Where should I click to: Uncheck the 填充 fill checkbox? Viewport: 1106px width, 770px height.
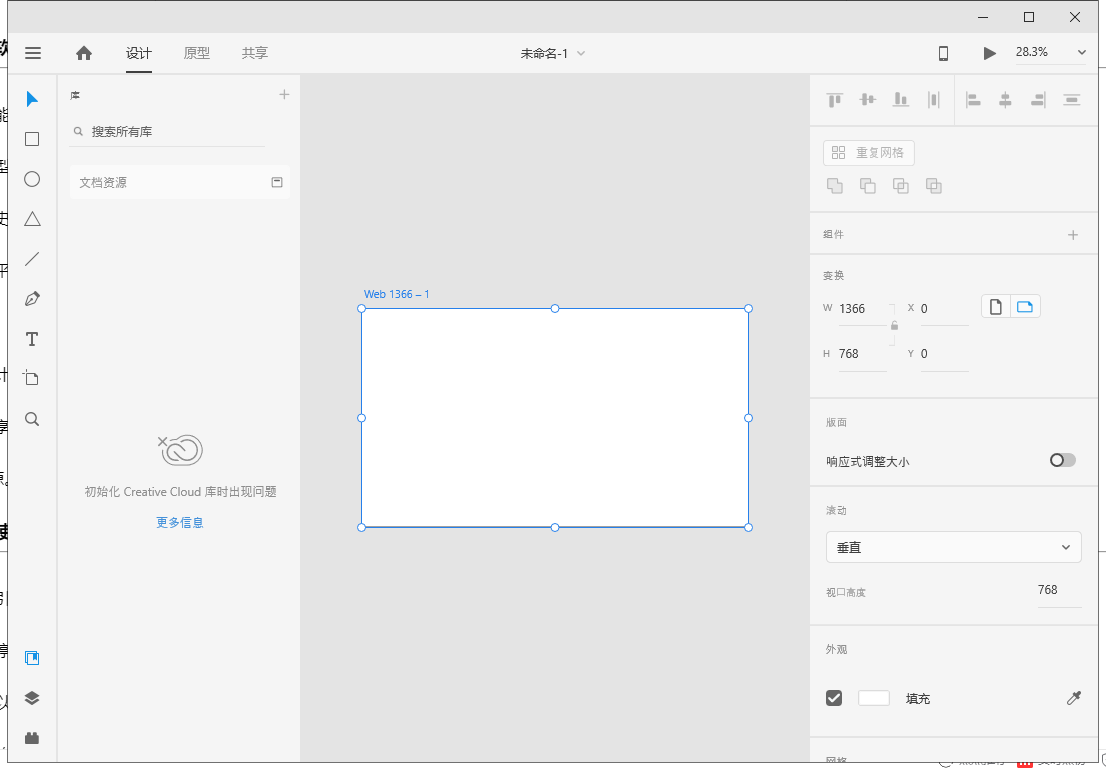(x=834, y=698)
